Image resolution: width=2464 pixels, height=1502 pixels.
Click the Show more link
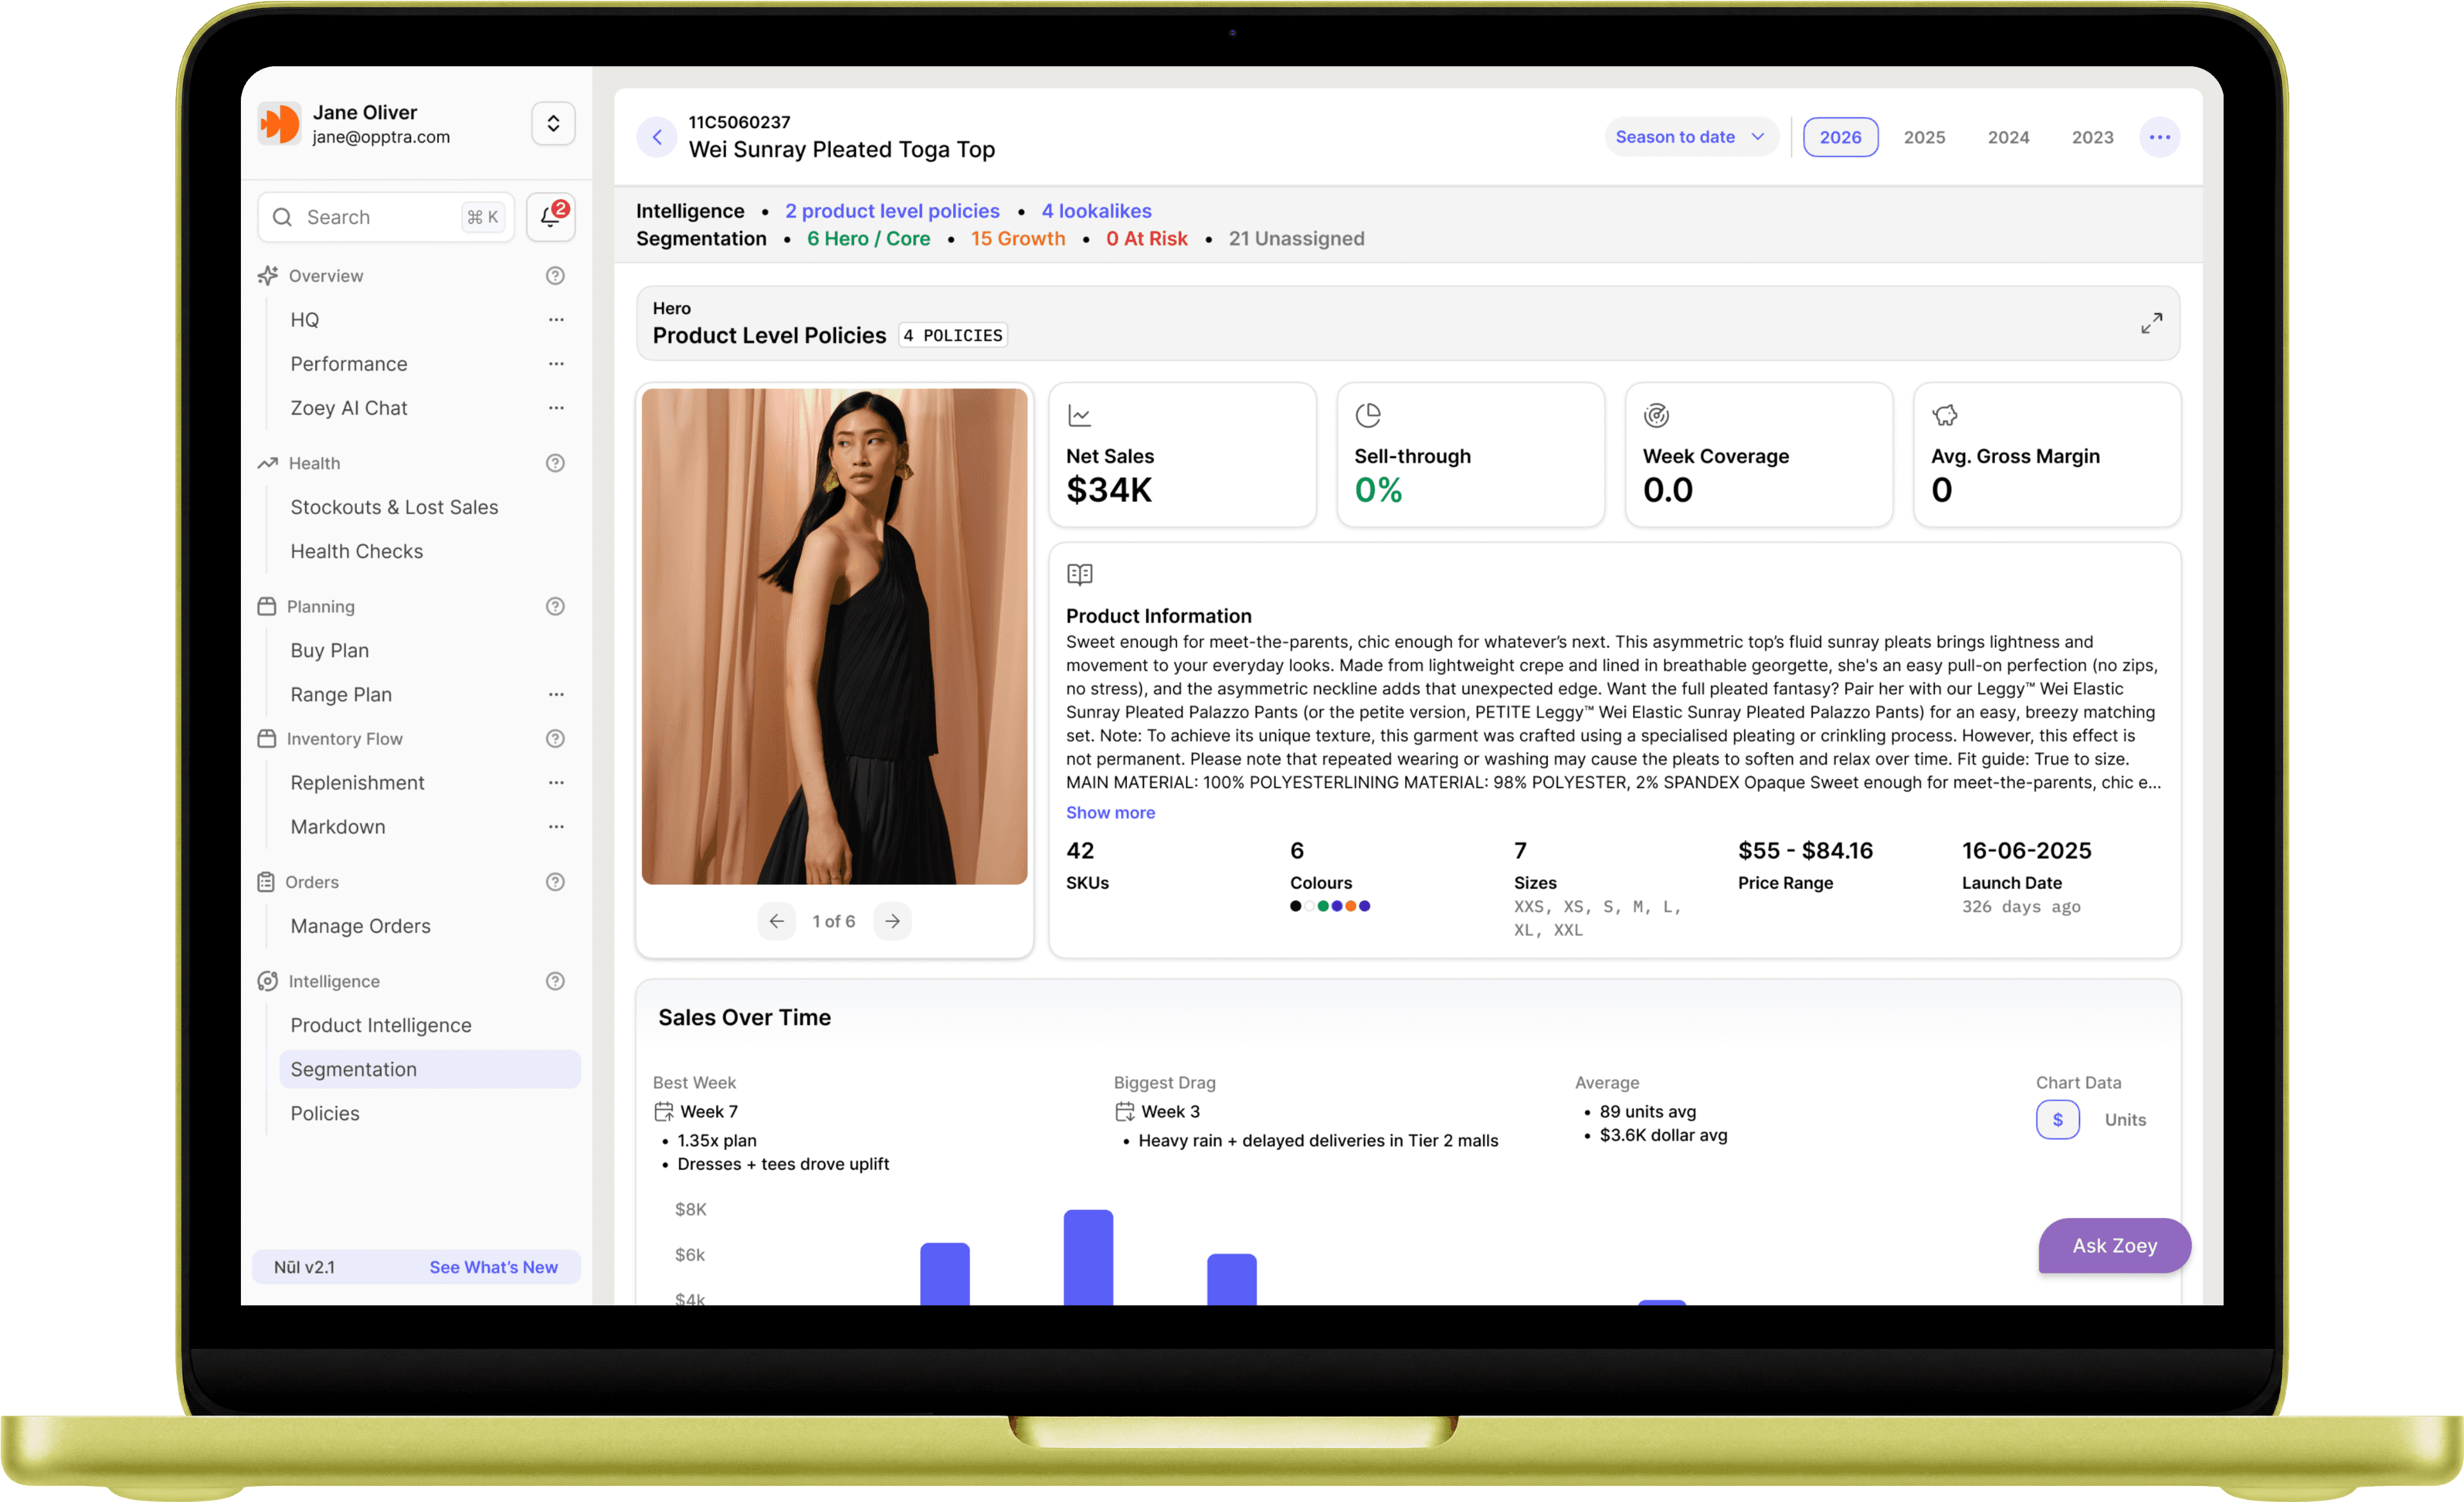[x=1110, y=813]
